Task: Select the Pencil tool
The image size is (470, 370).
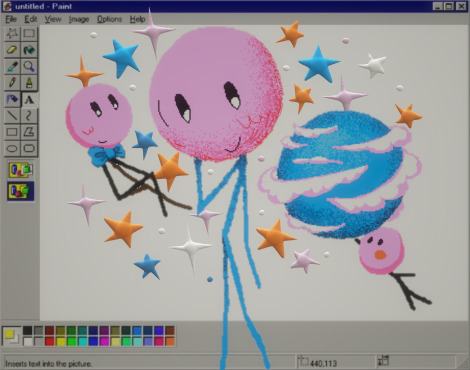Action: click(x=12, y=82)
